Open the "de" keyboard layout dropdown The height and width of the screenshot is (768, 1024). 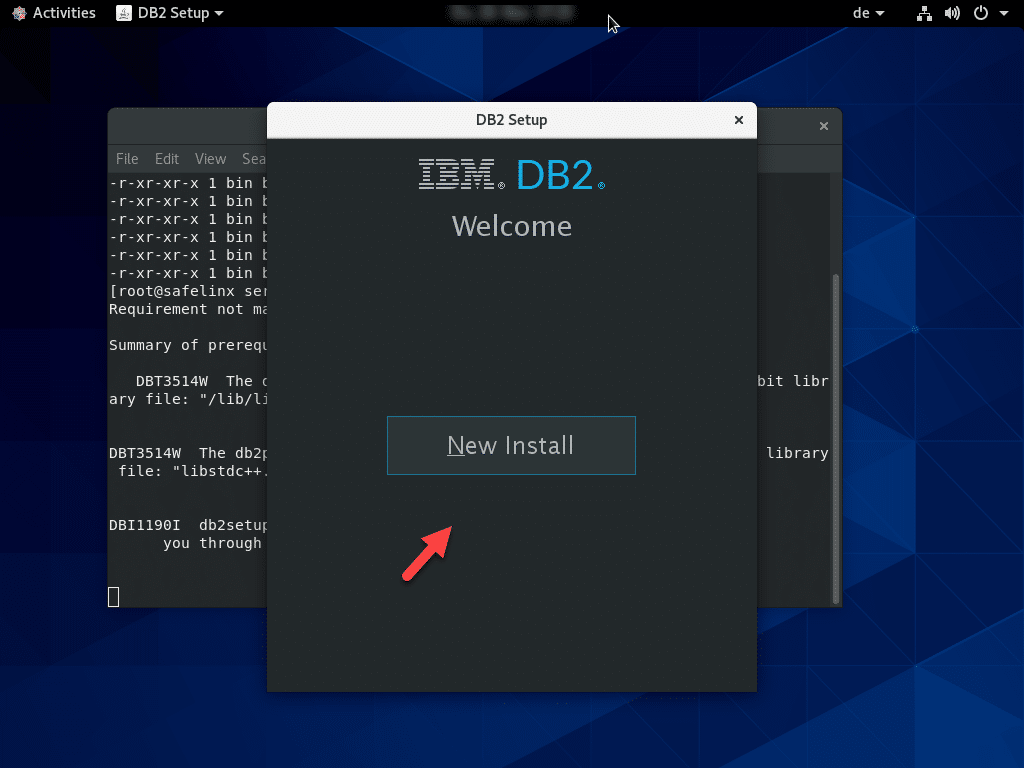coord(866,13)
